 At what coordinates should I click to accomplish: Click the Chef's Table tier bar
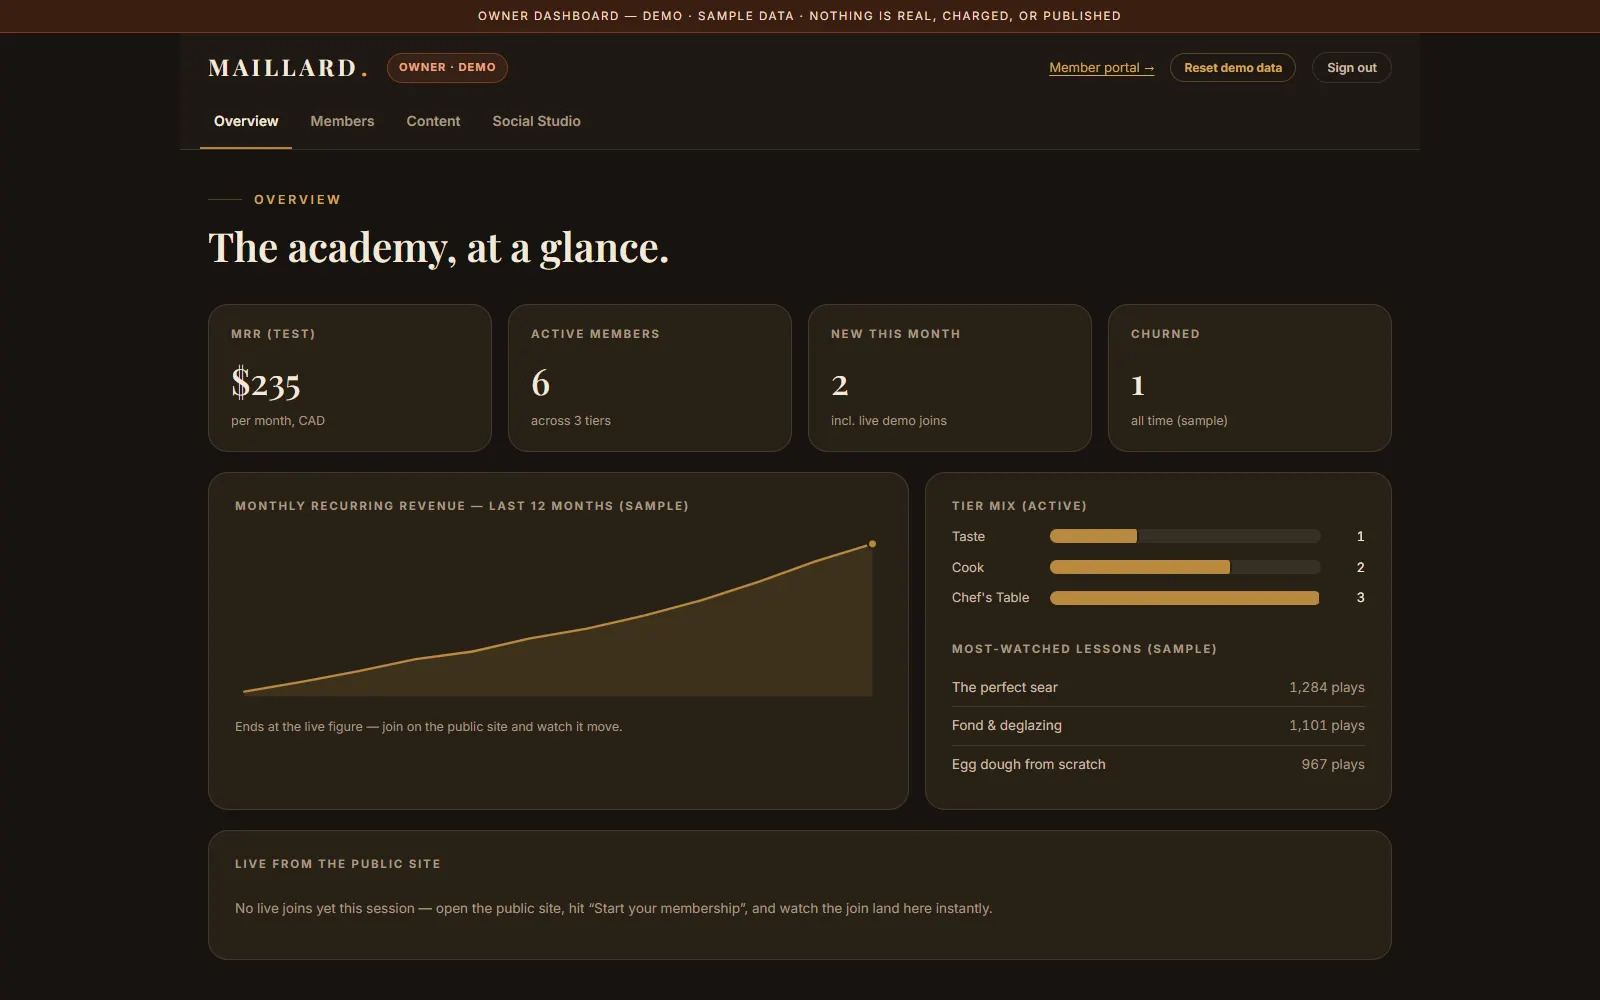click(x=1185, y=598)
